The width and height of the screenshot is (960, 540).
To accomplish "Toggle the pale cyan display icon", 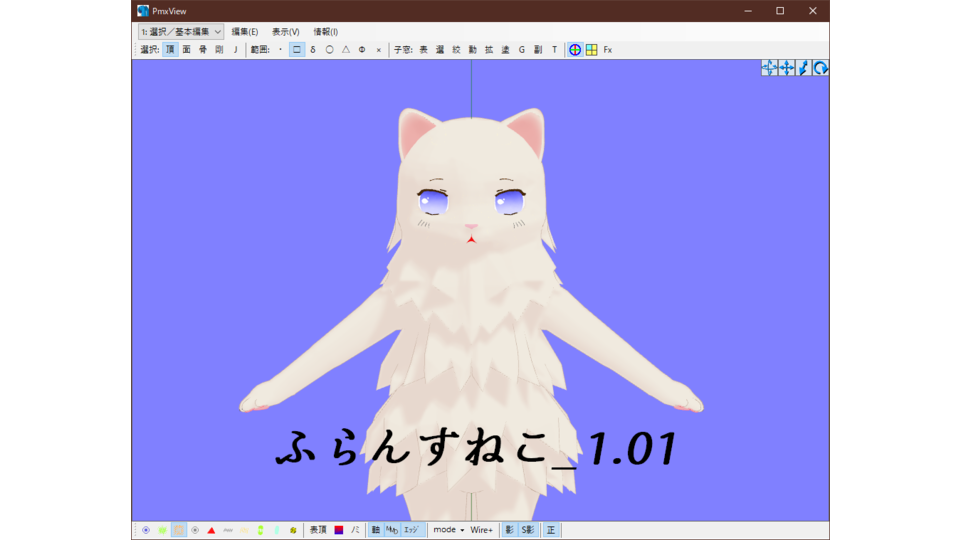I will tap(277, 530).
